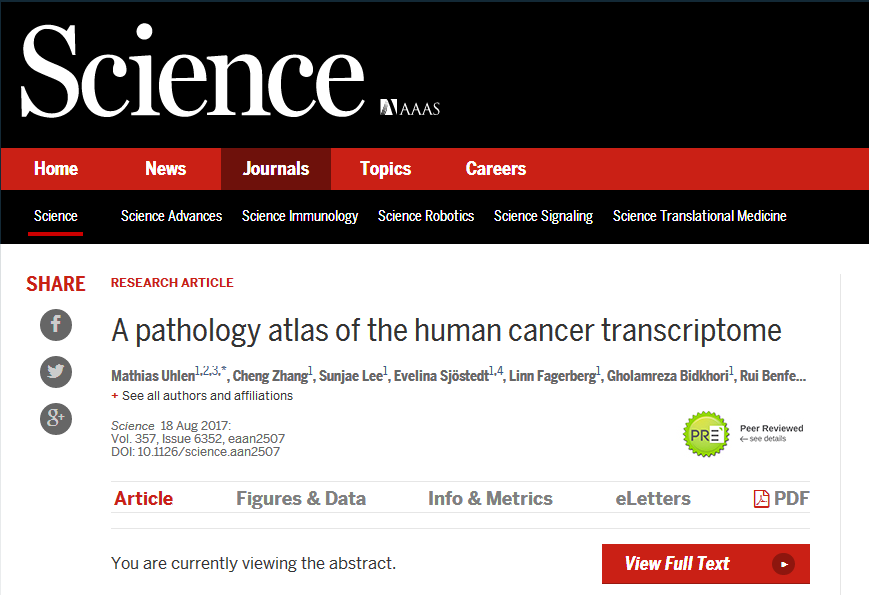Screen dimensions: 869x595
Task: Open Science Translational Medicine link
Action: [700, 216]
